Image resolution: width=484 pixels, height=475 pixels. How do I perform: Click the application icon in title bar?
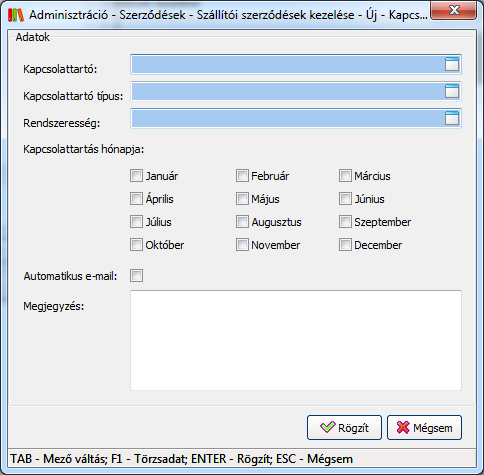click(16, 15)
